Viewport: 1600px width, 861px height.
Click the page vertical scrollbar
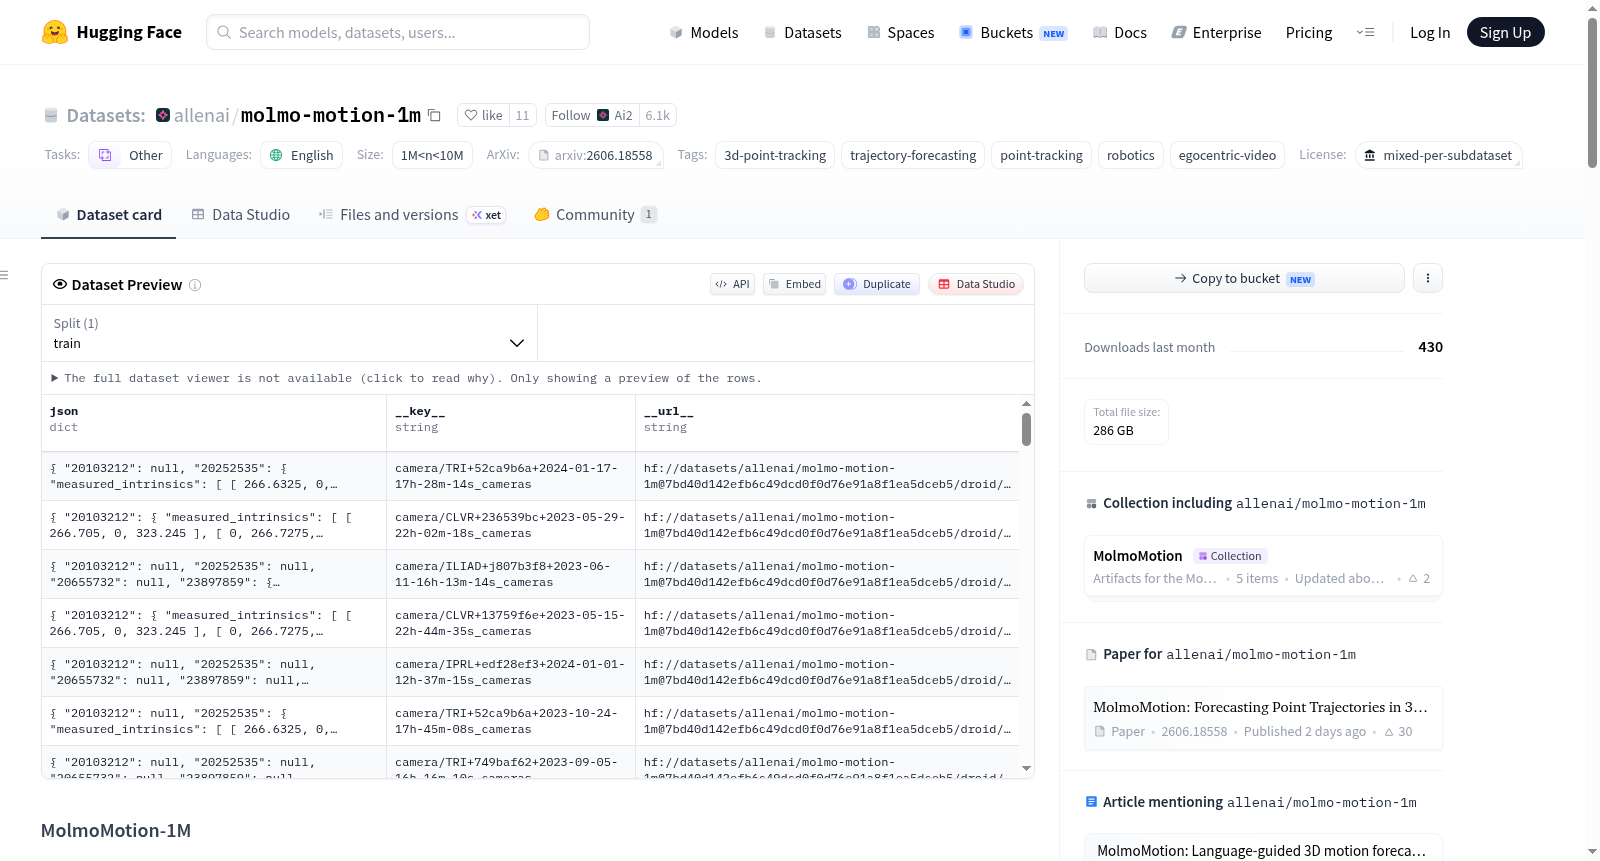click(1592, 93)
